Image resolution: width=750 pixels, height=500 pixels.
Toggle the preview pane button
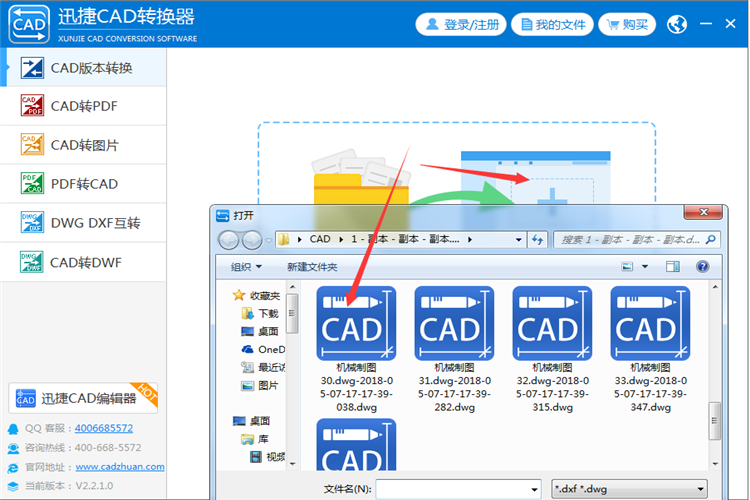pos(673,267)
